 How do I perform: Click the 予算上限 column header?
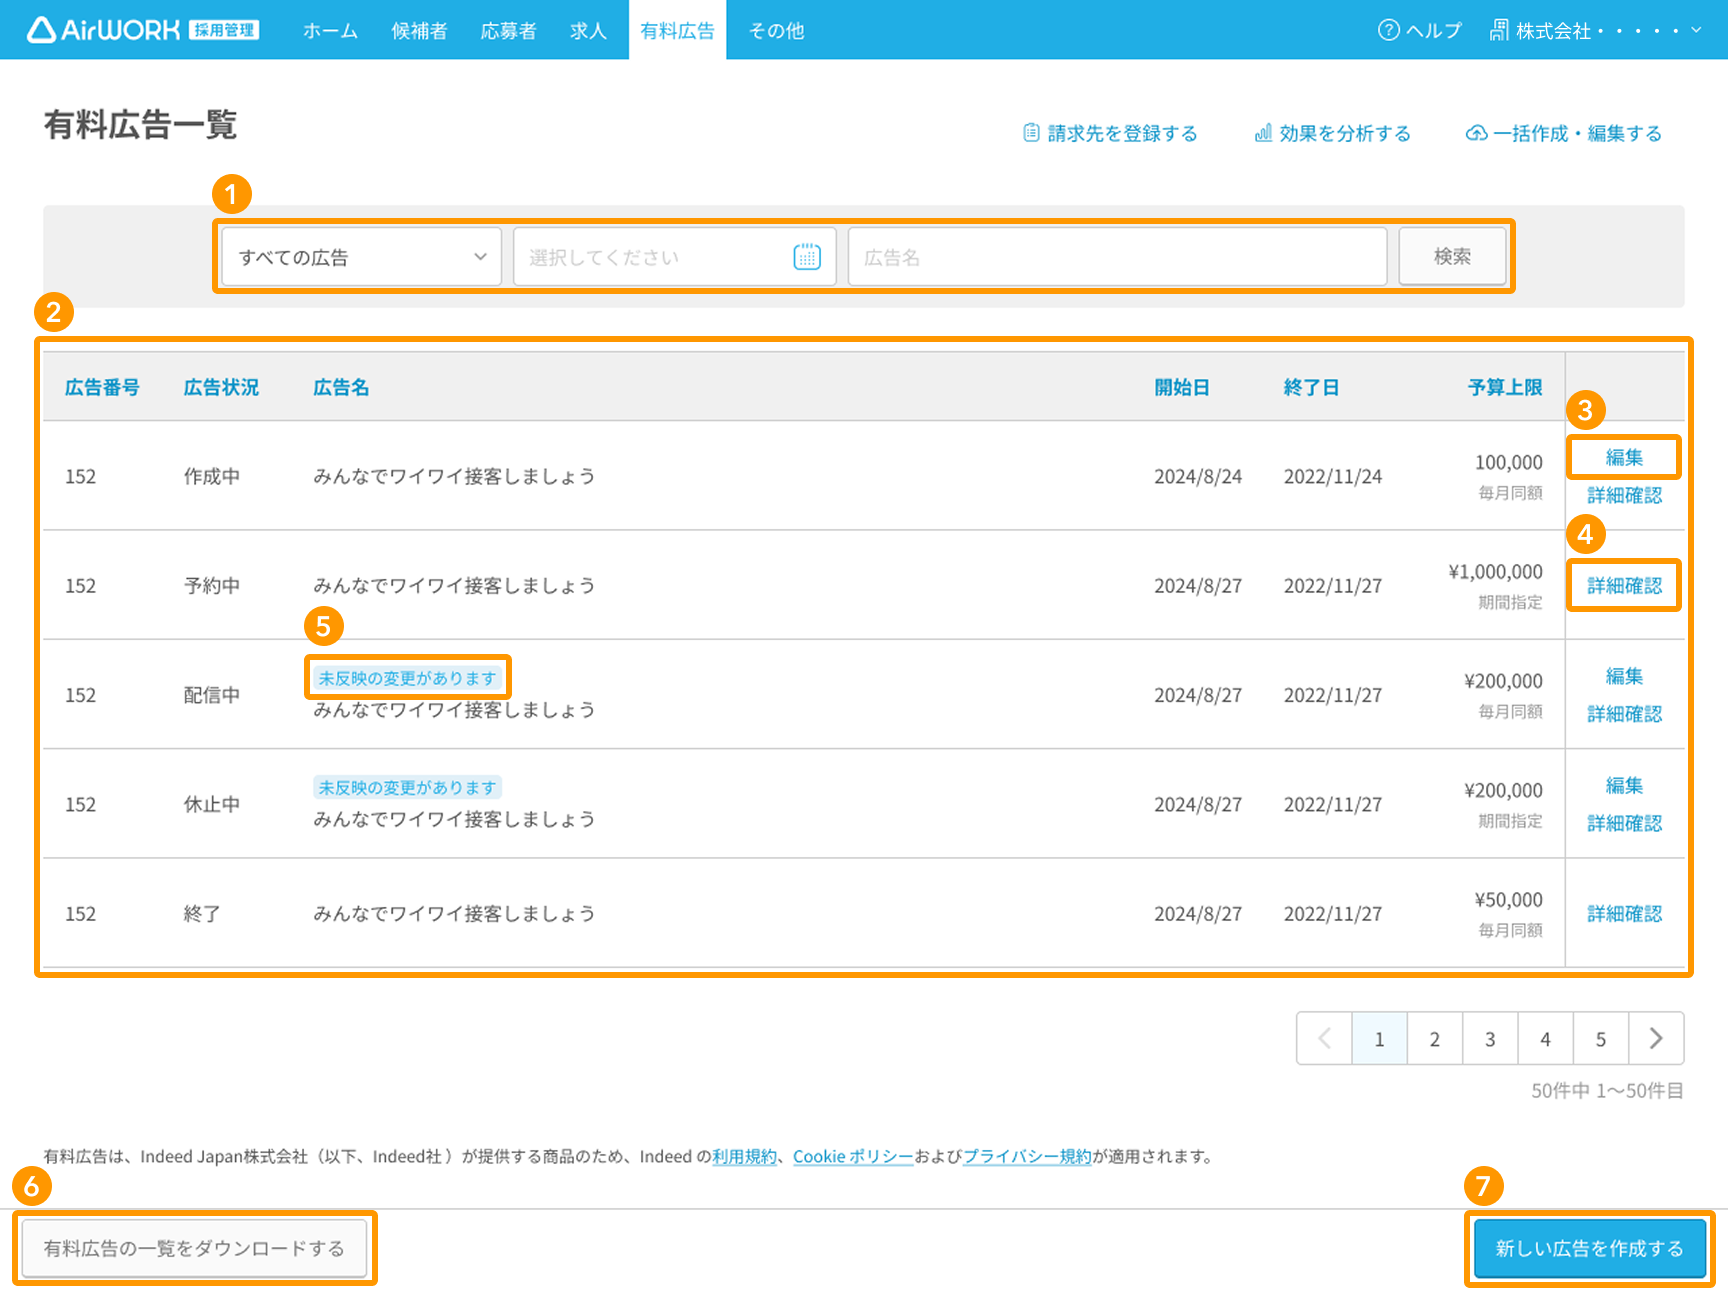1505,387
